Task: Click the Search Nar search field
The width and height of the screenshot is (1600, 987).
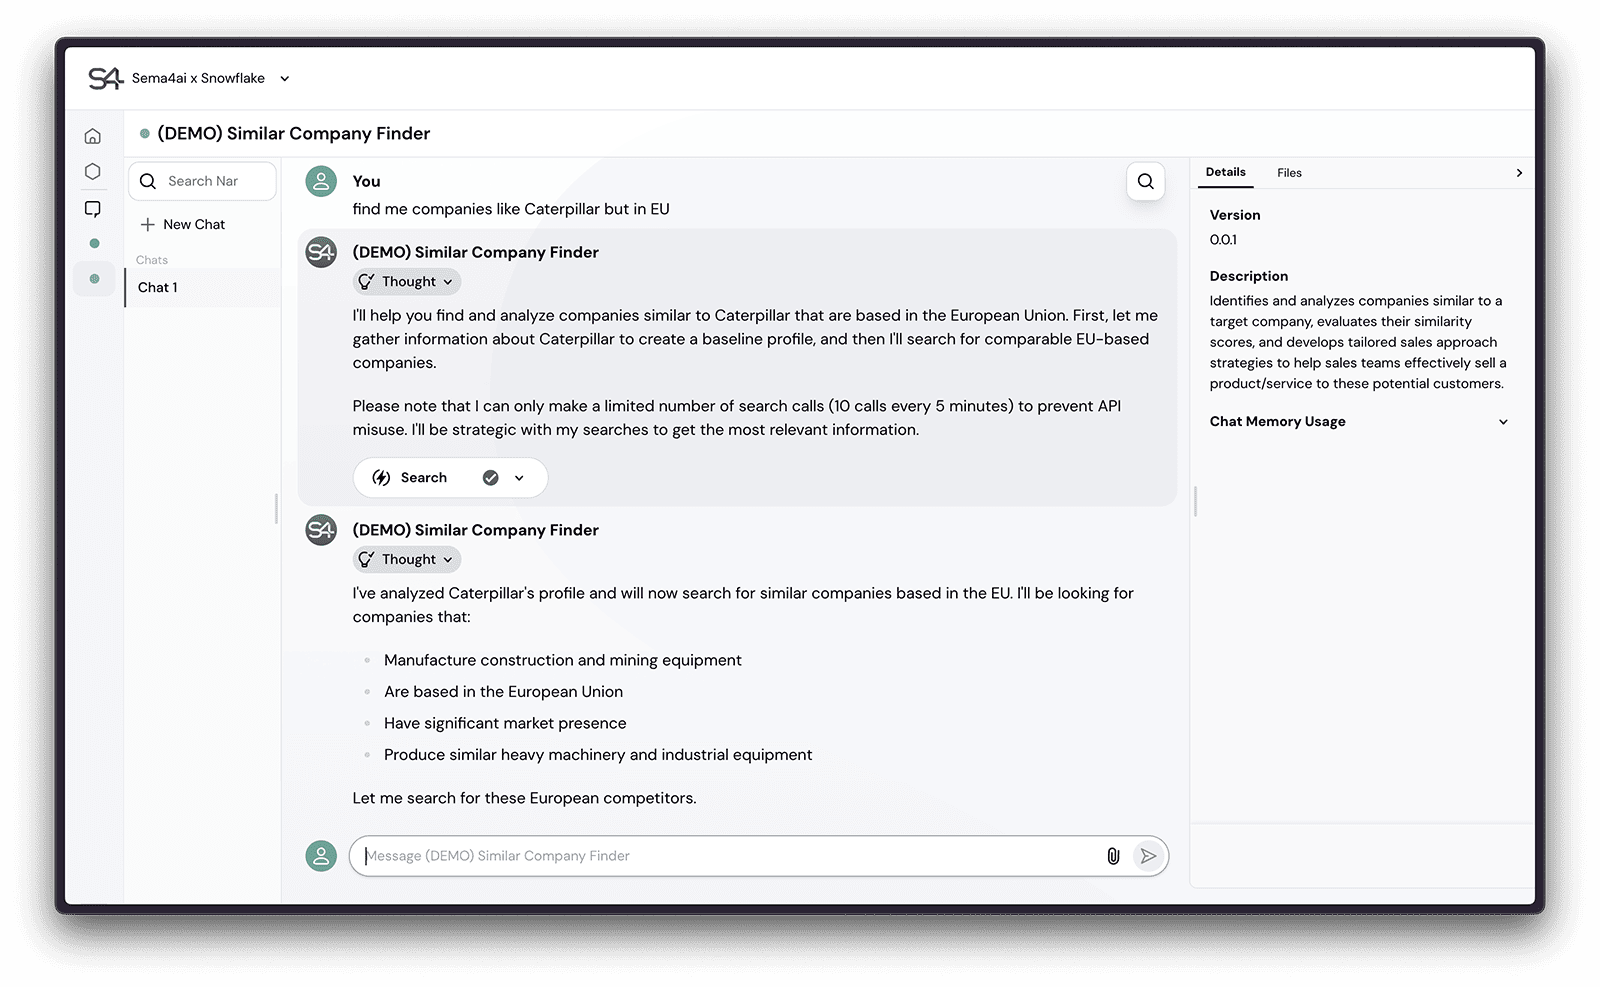Action: [x=210, y=181]
